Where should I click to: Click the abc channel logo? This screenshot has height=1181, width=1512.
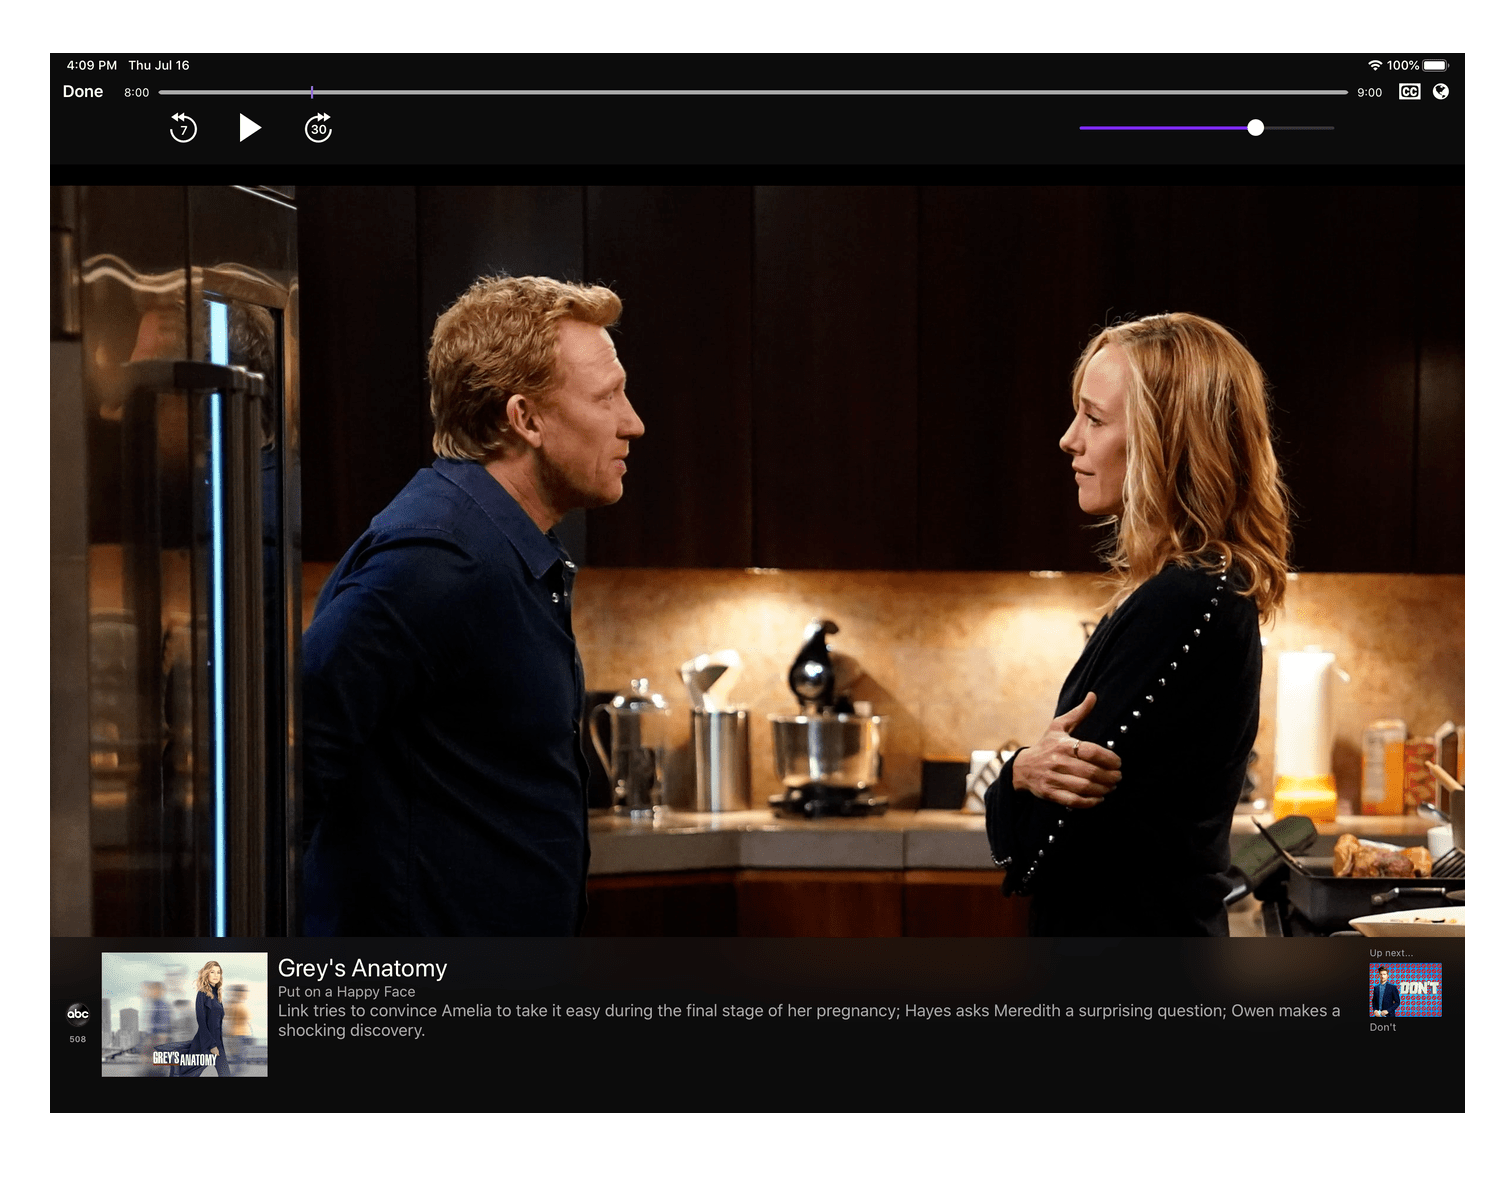pyautogui.click(x=78, y=1014)
